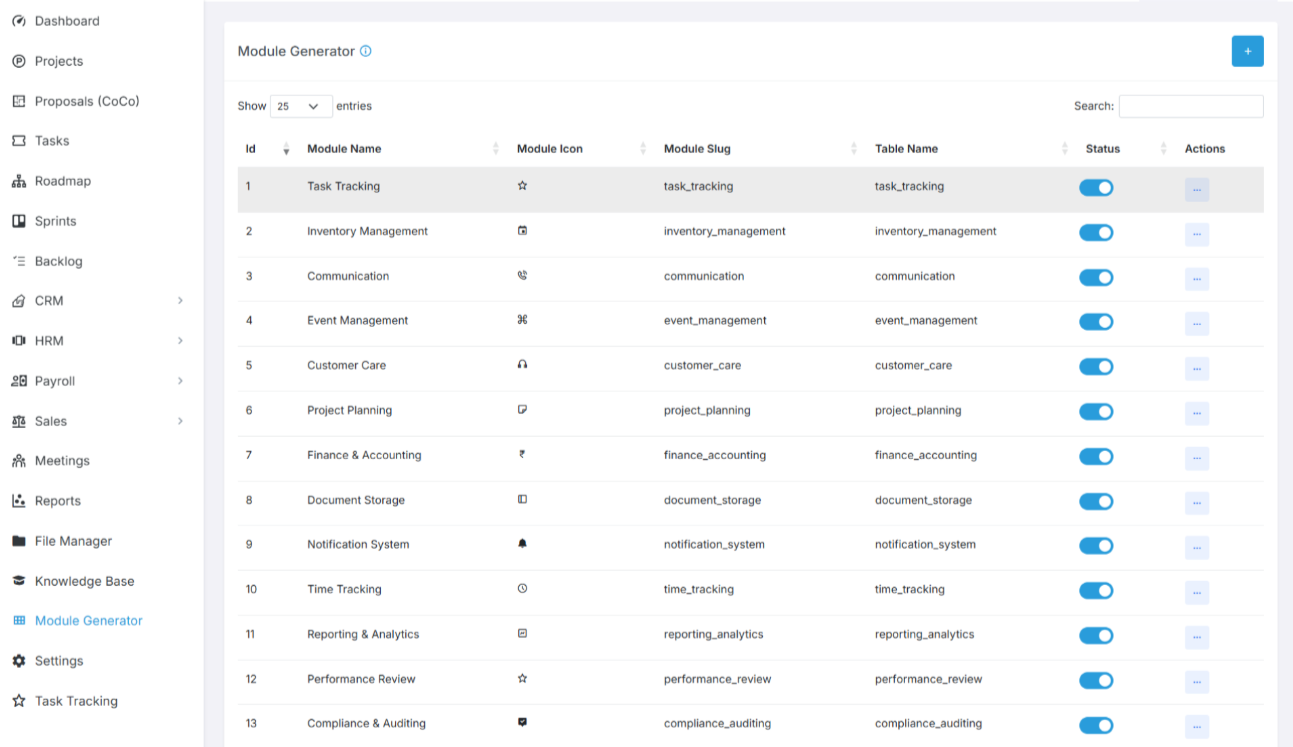Click the info icon beside Module Generator title
Screen dimensions: 1293x747
point(366,51)
